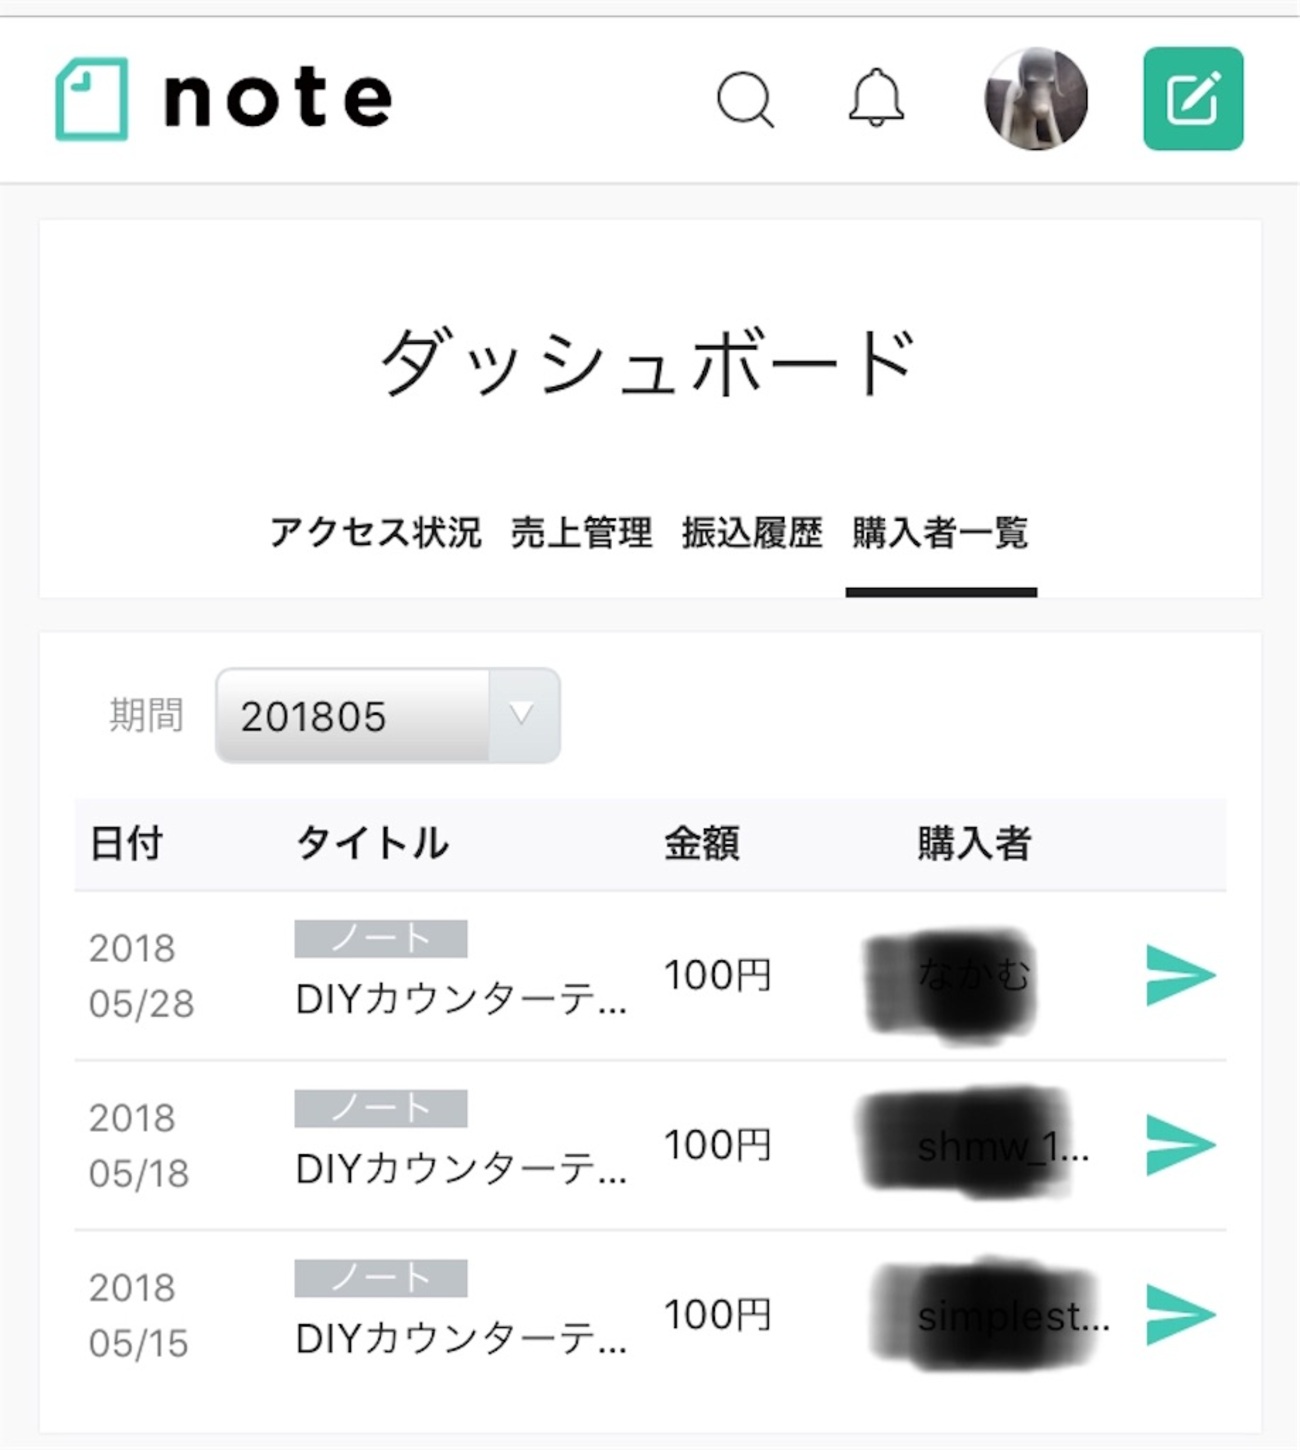Image resolution: width=1300 pixels, height=1450 pixels.
Task: Create a new post with the pencil icon
Action: point(1193,99)
